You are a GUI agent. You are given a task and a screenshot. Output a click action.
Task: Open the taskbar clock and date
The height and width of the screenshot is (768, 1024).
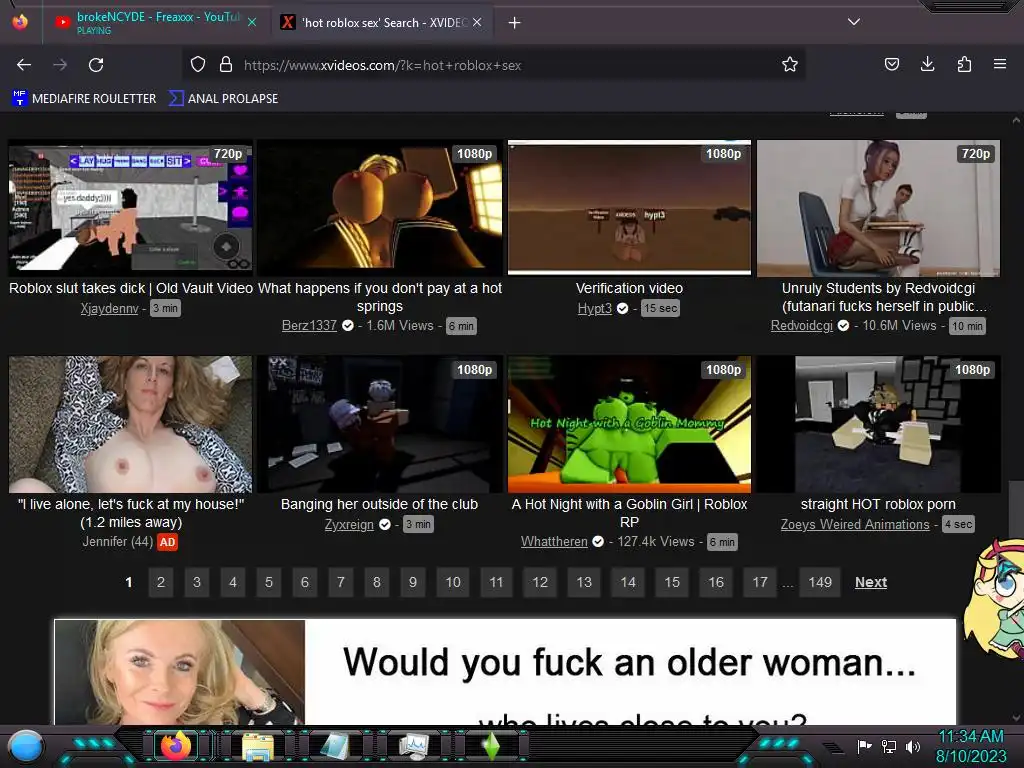(x=971, y=746)
